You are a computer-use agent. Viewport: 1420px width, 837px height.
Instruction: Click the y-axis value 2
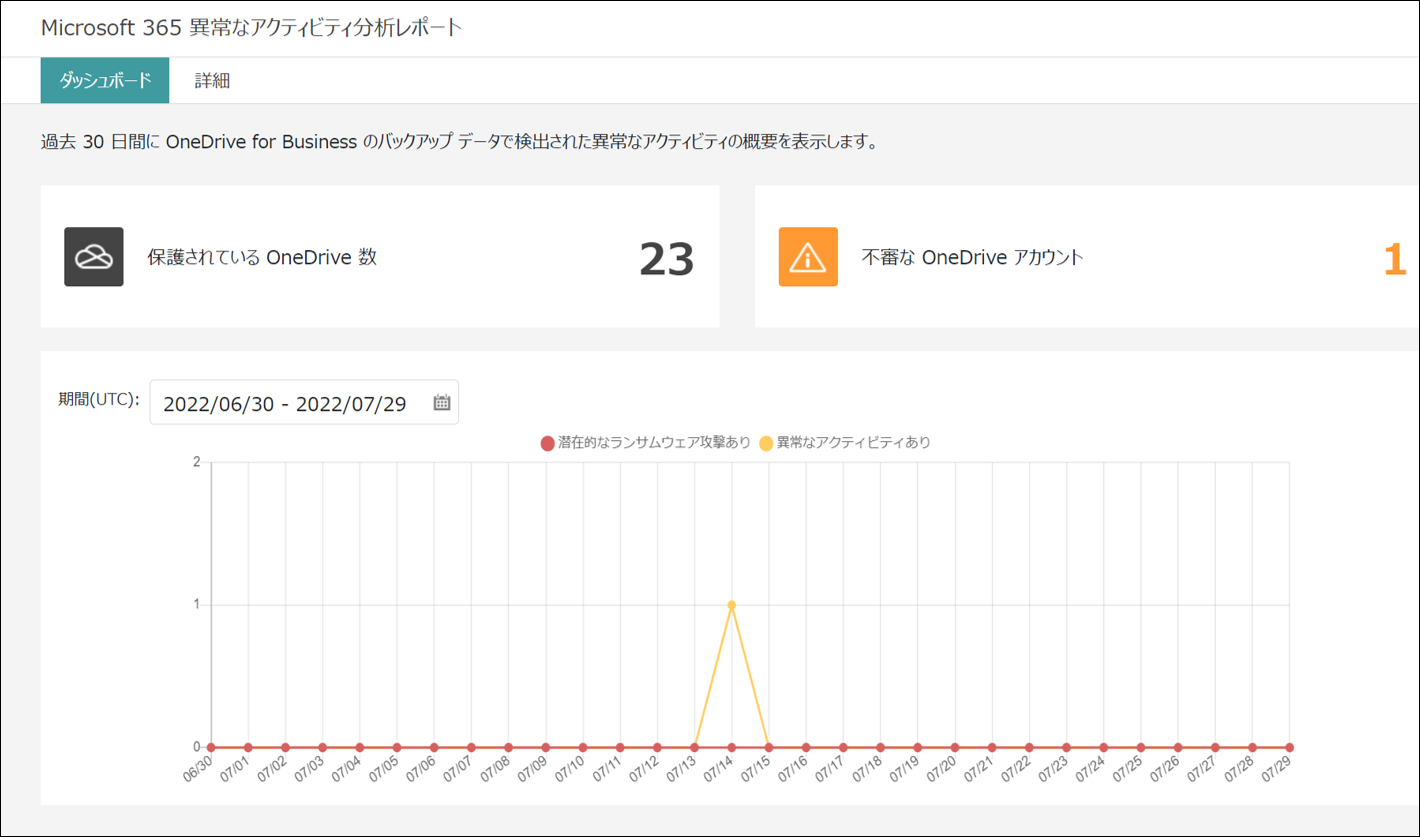[x=197, y=462]
